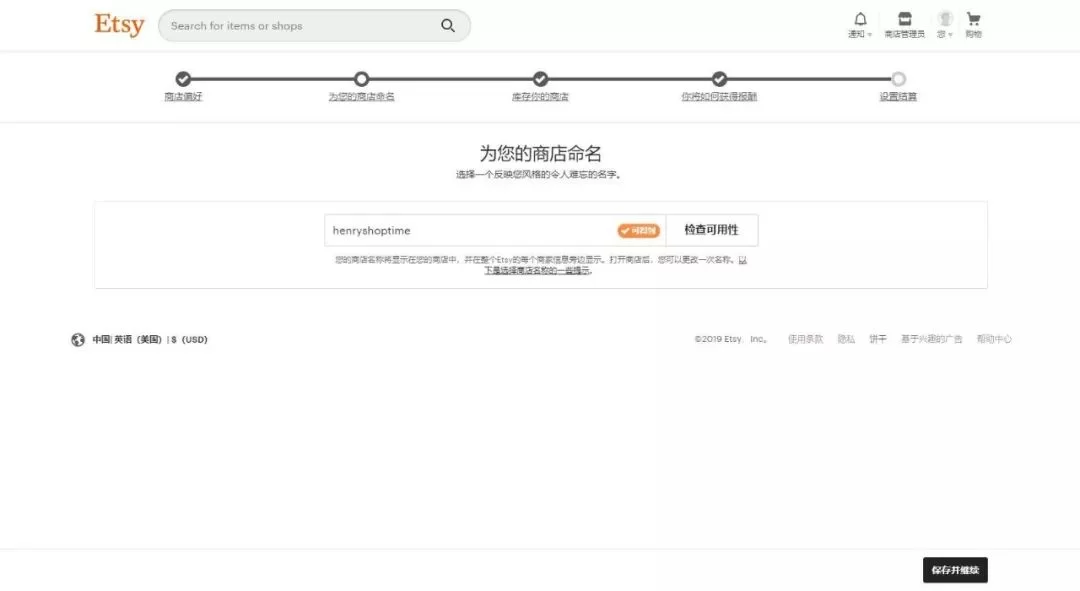The height and width of the screenshot is (591, 1080).
Task: Open the 使用条款 footer link
Action: click(805, 339)
